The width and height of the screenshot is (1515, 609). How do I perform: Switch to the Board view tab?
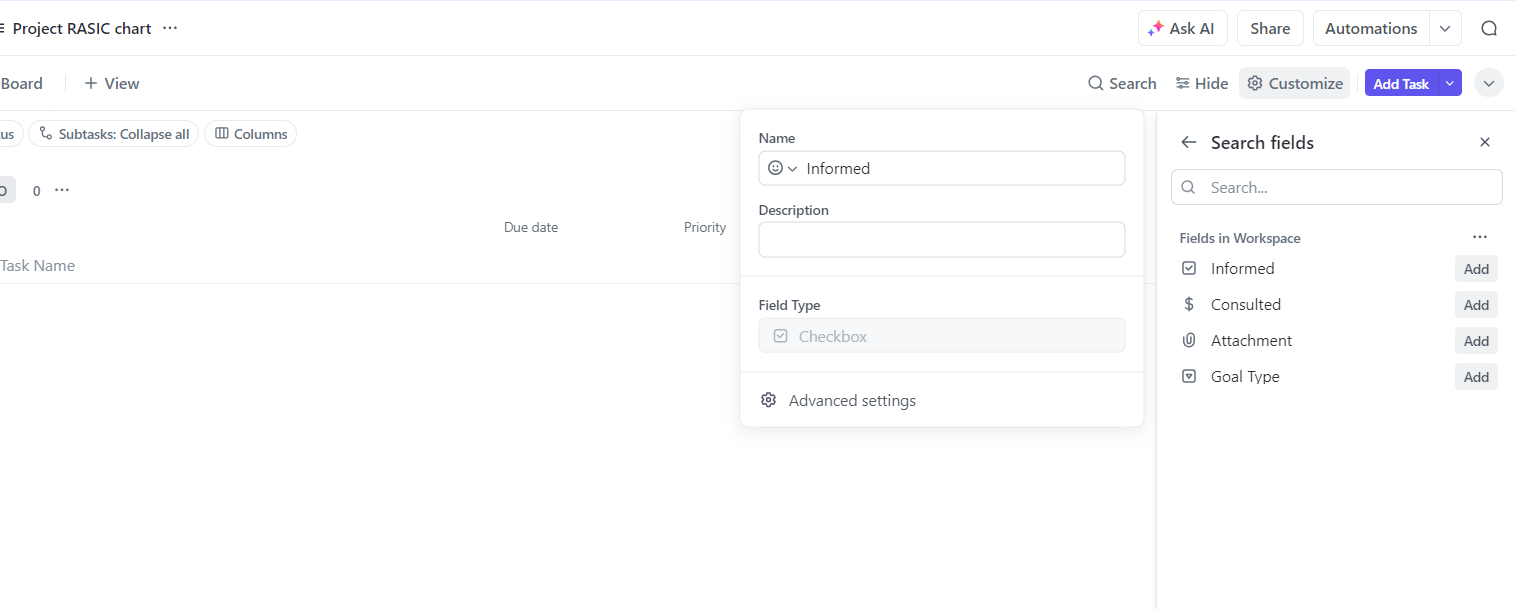click(x=21, y=83)
